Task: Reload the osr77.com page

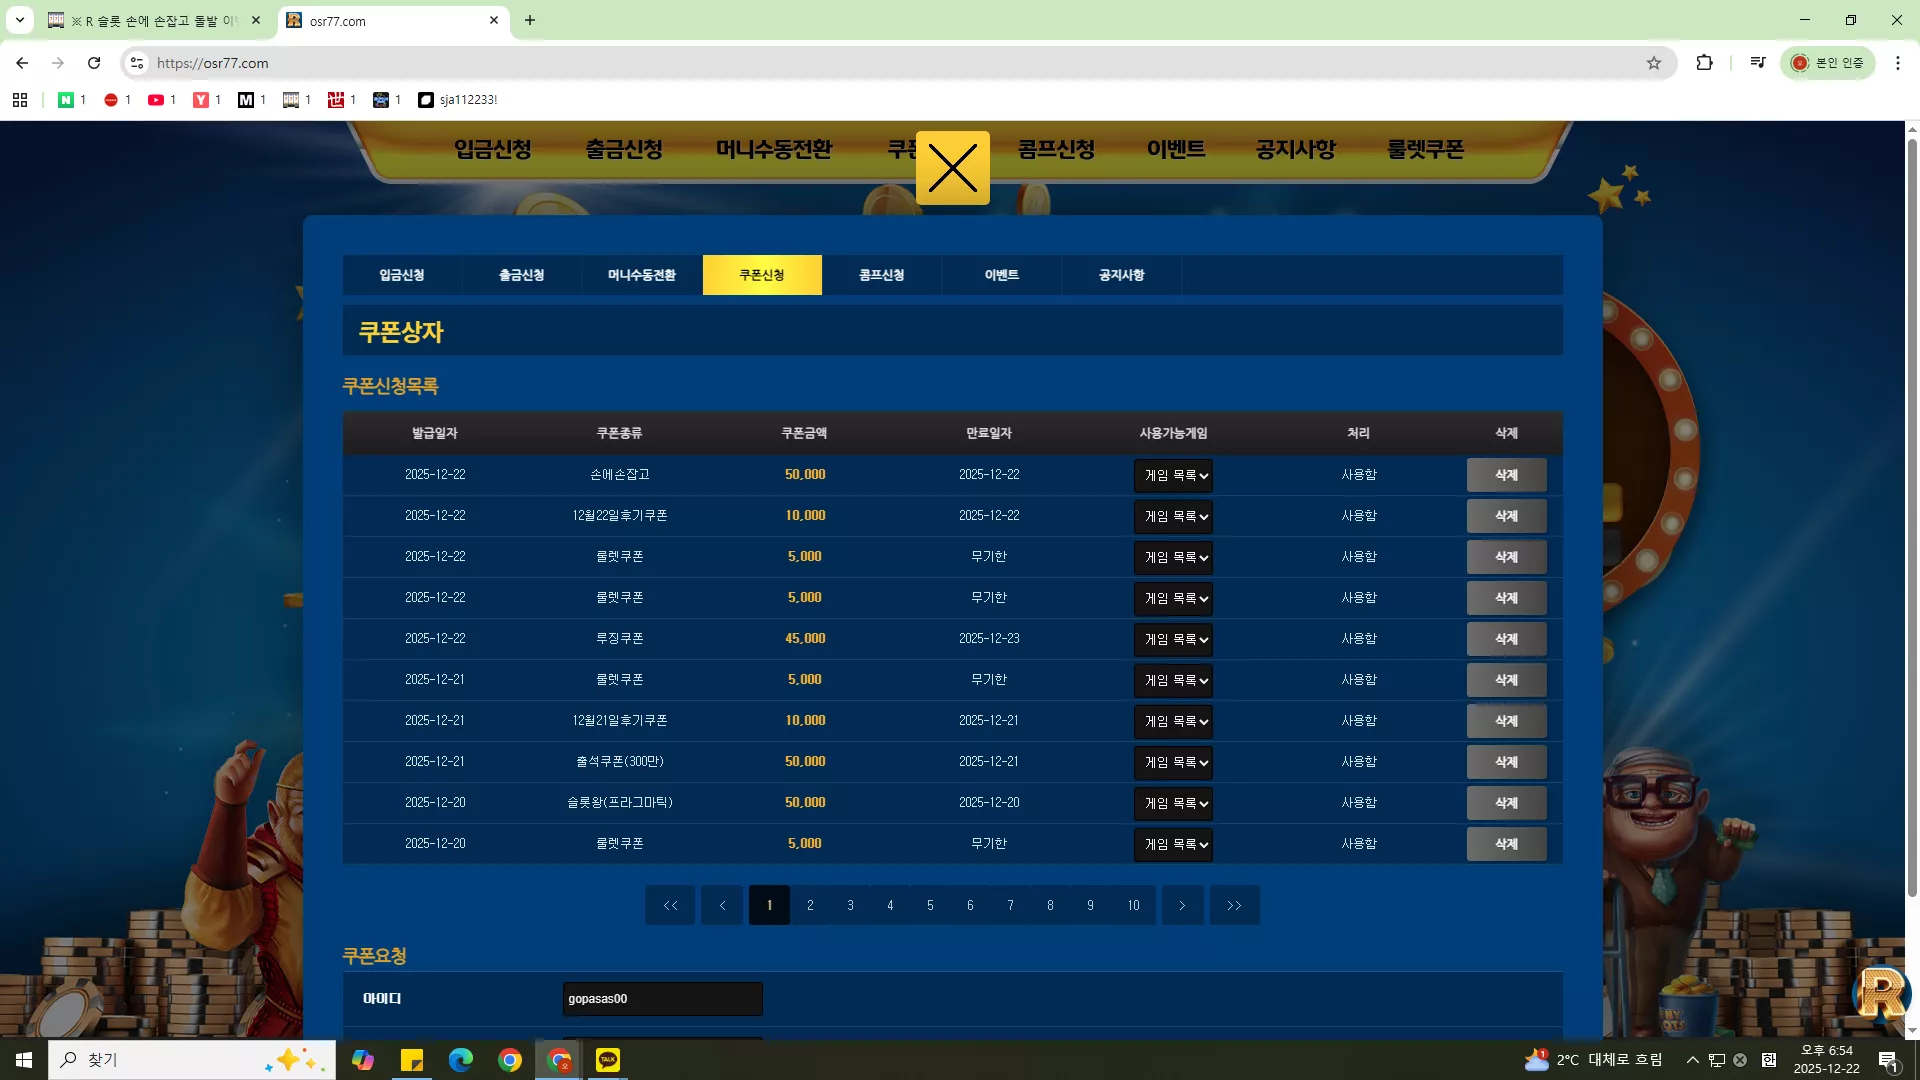Action: coord(94,63)
